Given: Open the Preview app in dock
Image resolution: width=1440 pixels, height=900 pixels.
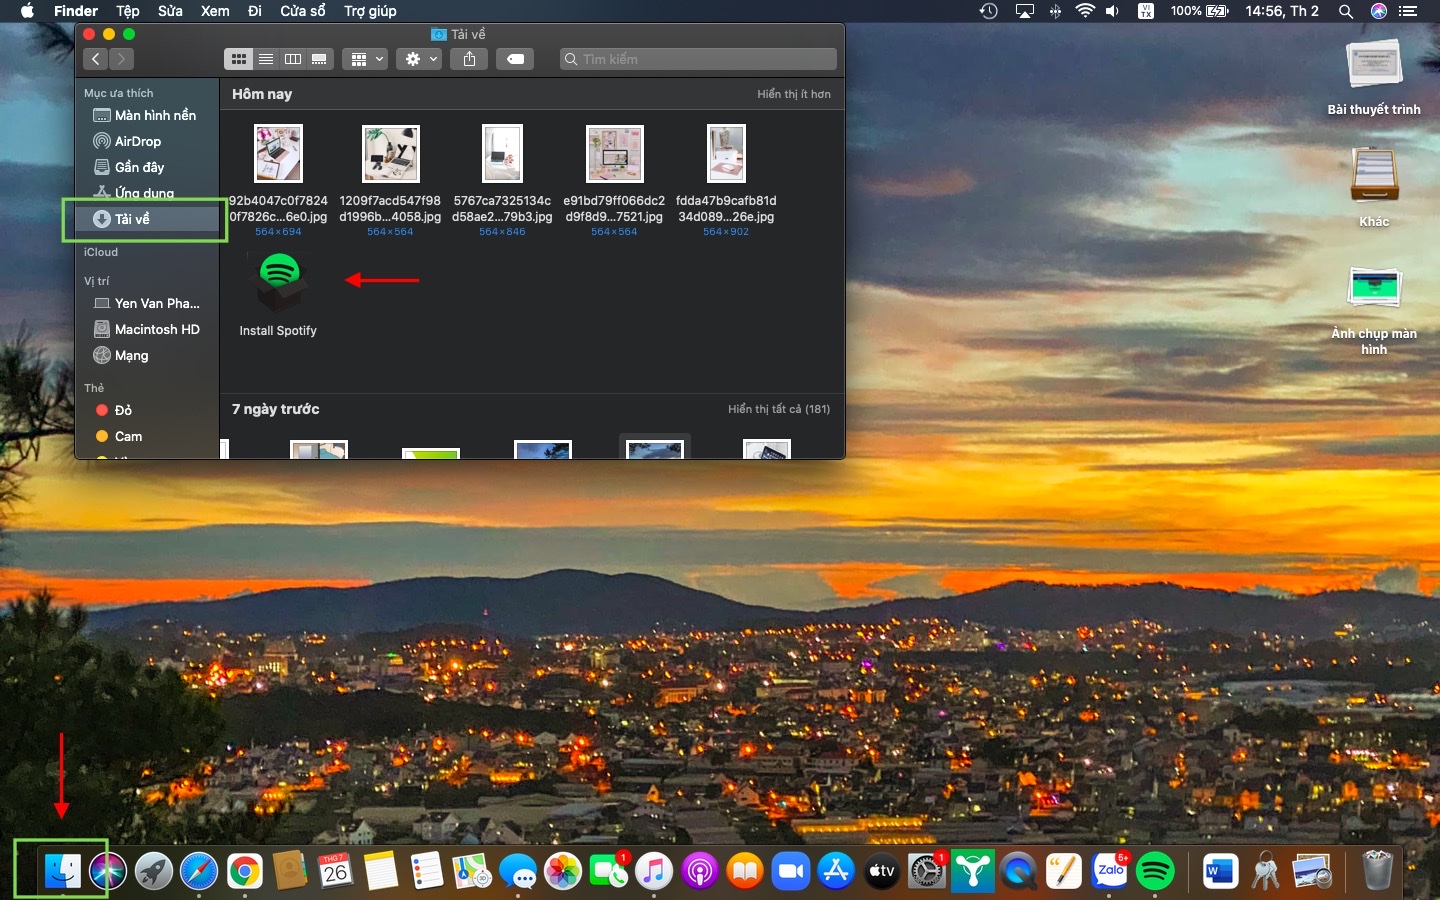Looking at the screenshot, I should (x=1312, y=871).
